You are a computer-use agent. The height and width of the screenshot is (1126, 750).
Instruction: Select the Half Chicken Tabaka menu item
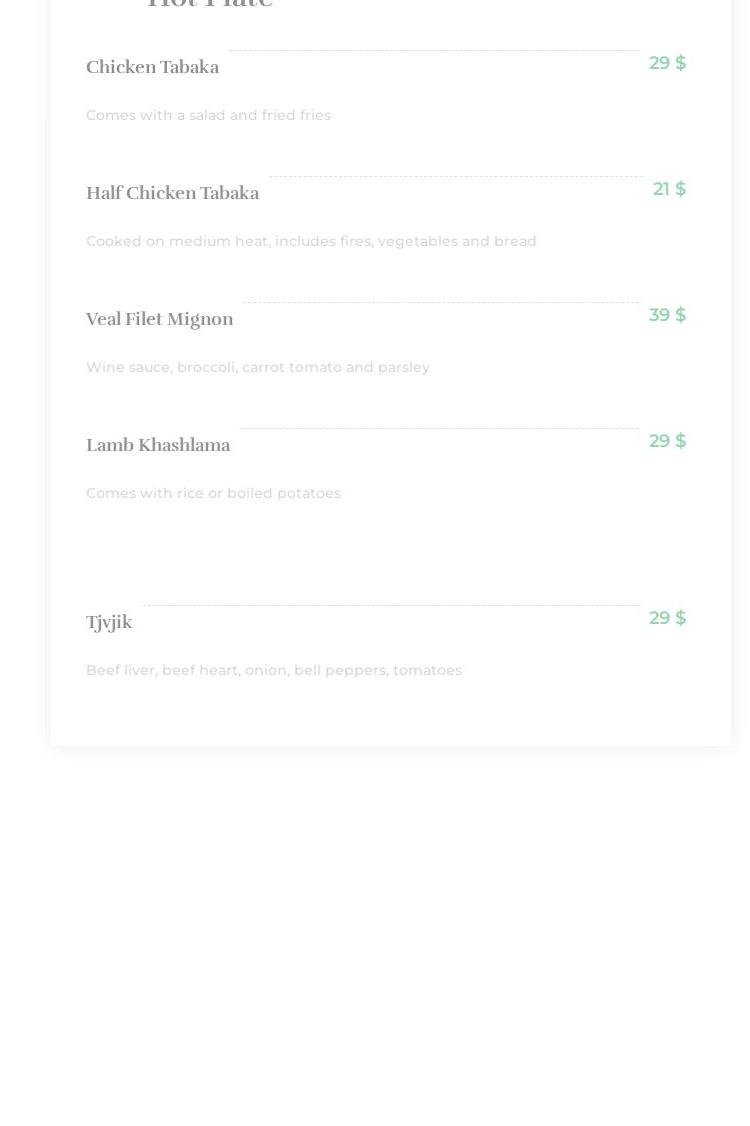(x=172, y=193)
